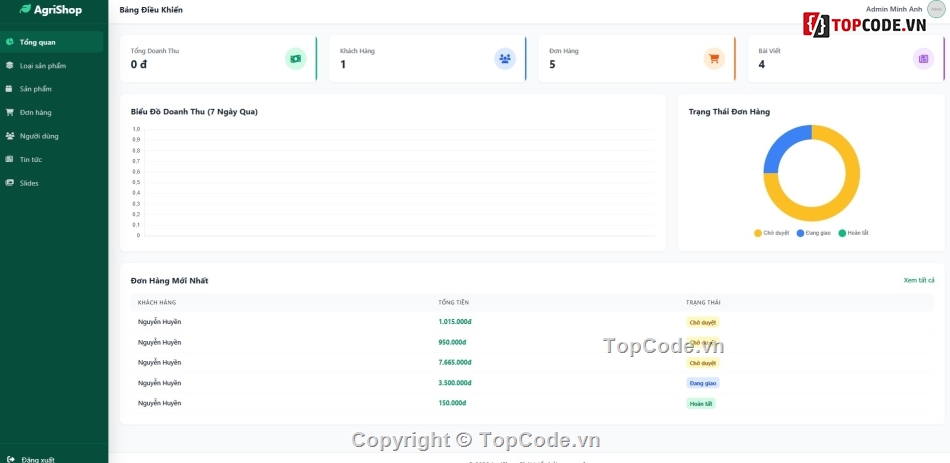Click the Biểu Đồ Doanh Thu chart heading
This screenshot has width=950, height=463.
pyautogui.click(x=194, y=112)
